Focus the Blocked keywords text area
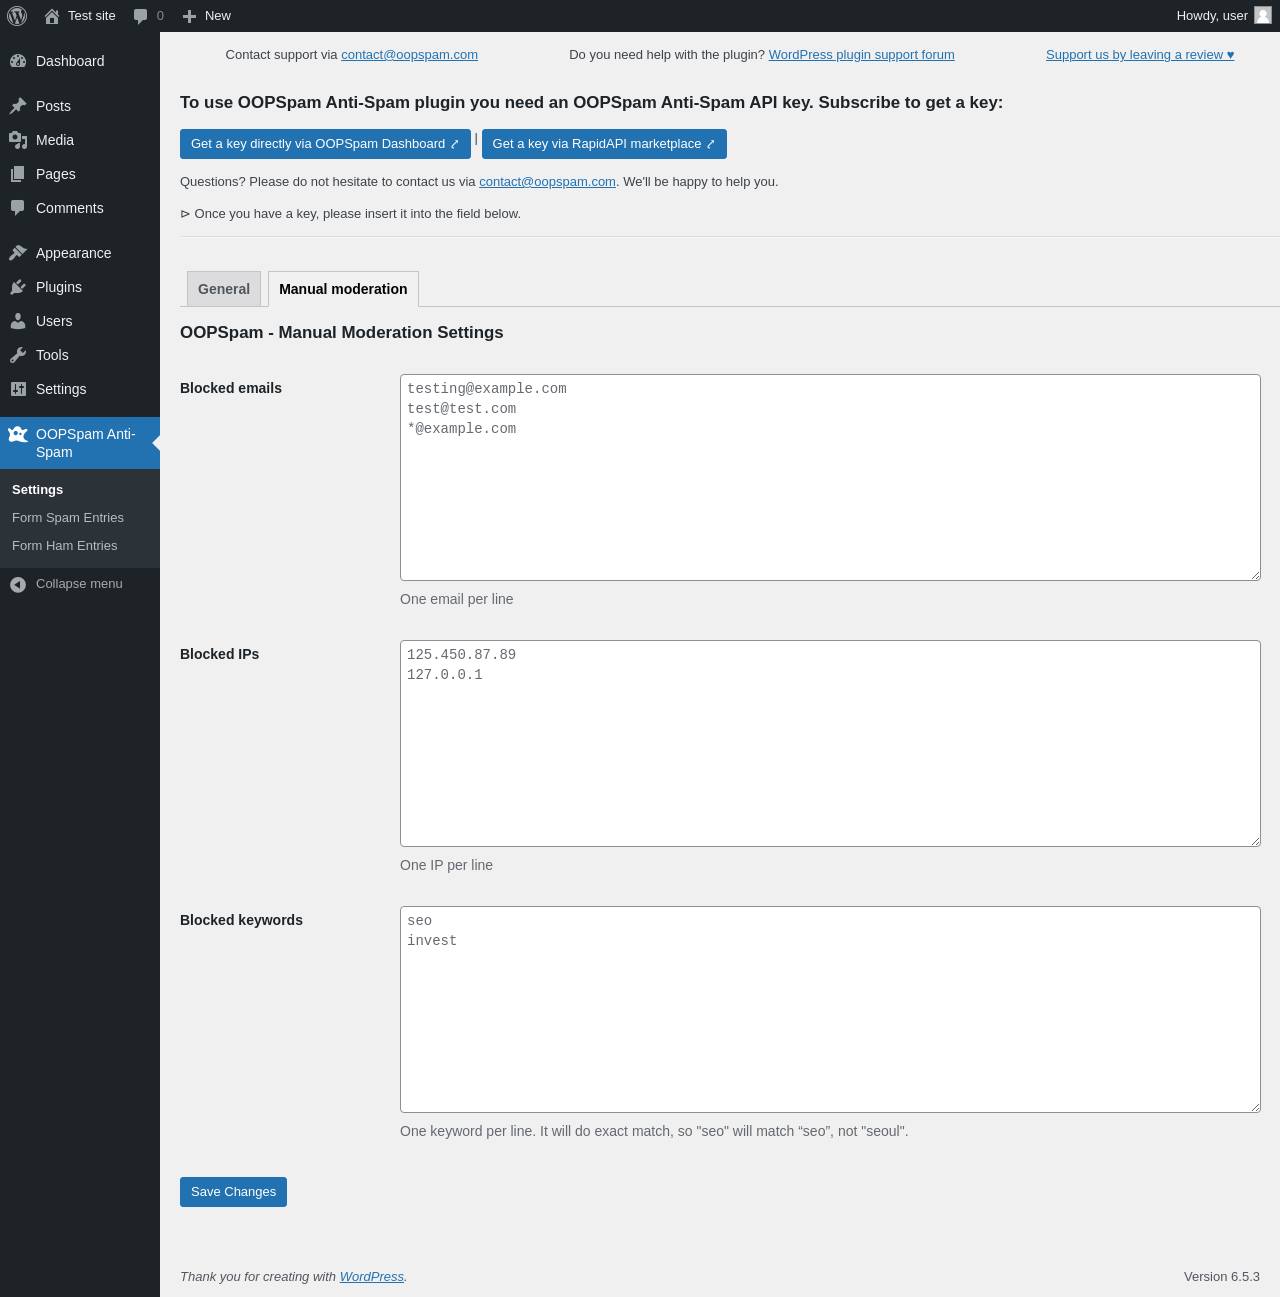 click(x=830, y=1009)
